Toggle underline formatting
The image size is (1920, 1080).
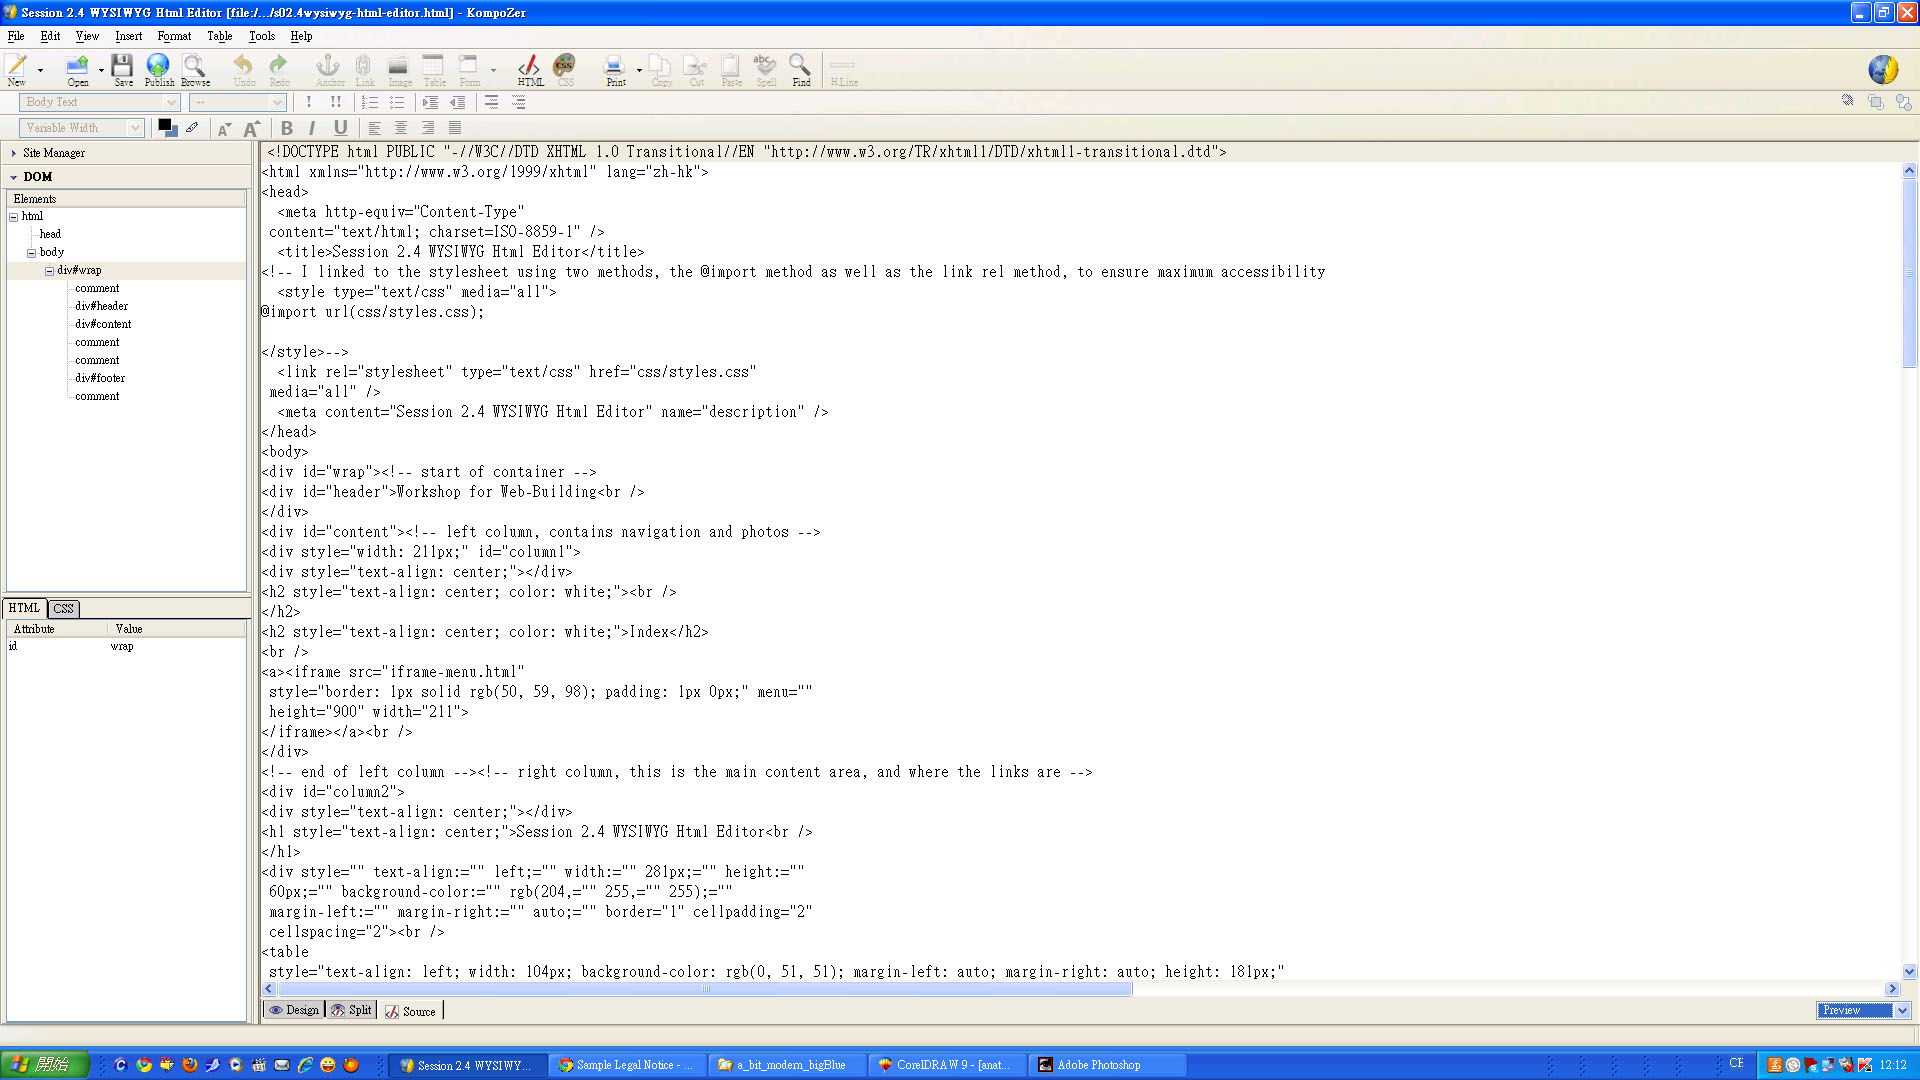(x=340, y=128)
